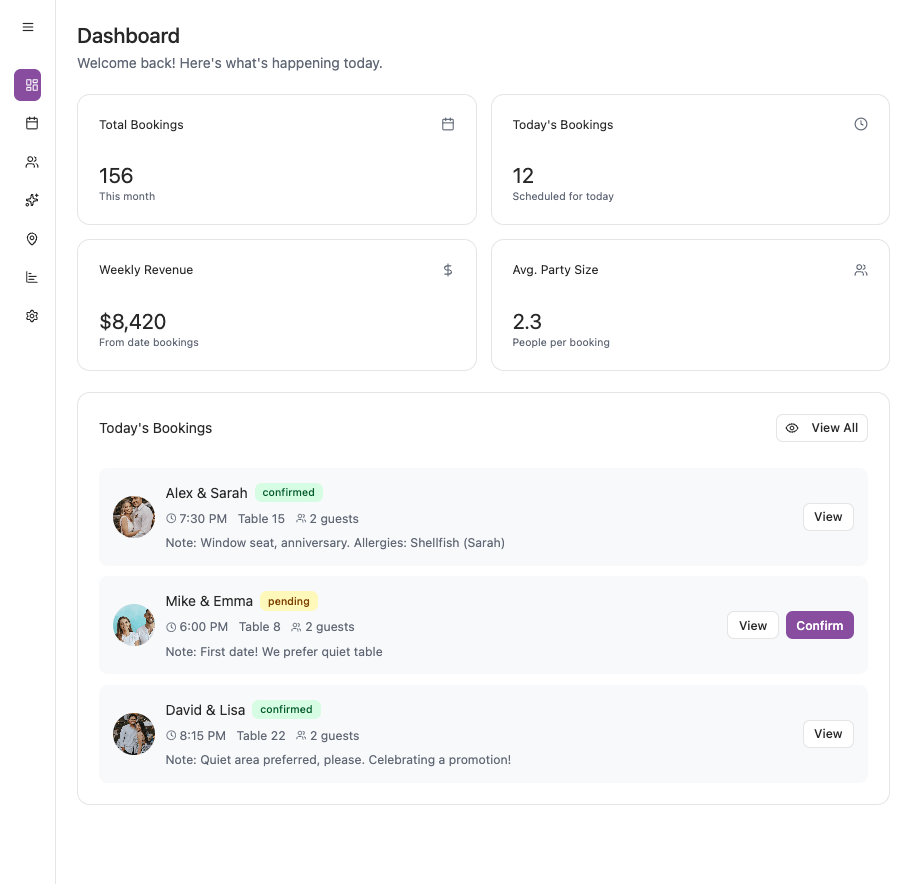Open the Dashboard grid icon in sidebar

pyautogui.click(x=28, y=85)
